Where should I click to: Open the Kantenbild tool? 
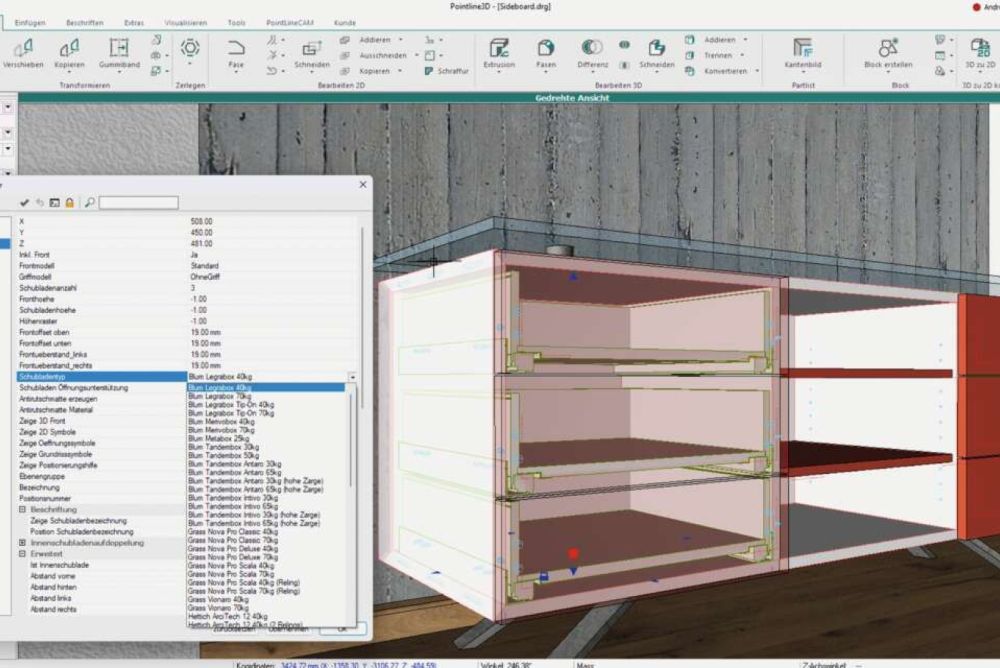coord(802,51)
